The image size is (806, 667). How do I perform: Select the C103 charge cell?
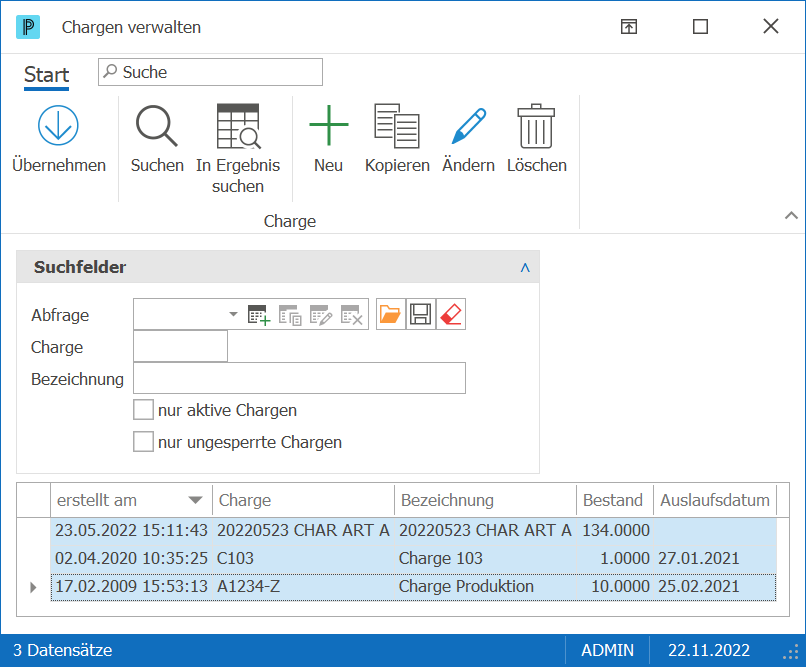coord(303,559)
